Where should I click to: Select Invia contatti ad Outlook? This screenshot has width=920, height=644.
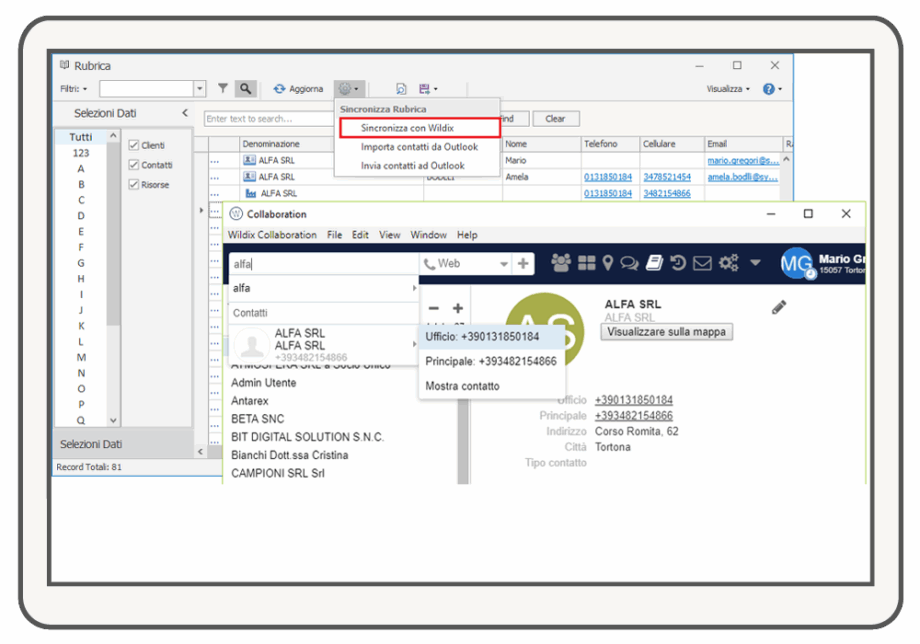pos(412,165)
